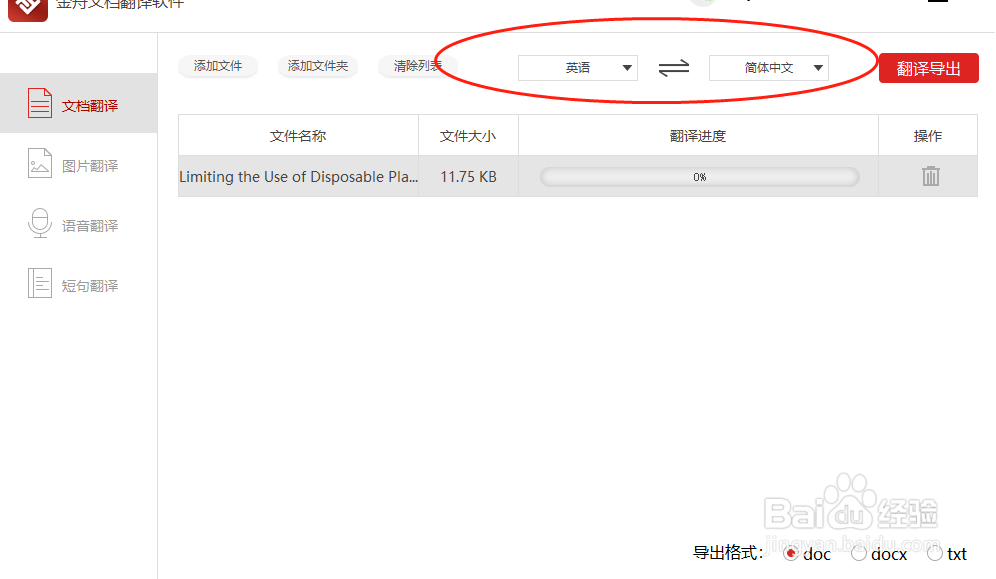Click the 0% translation progress bar
This screenshot has width=996, height=579.
(x=699, y=176)
